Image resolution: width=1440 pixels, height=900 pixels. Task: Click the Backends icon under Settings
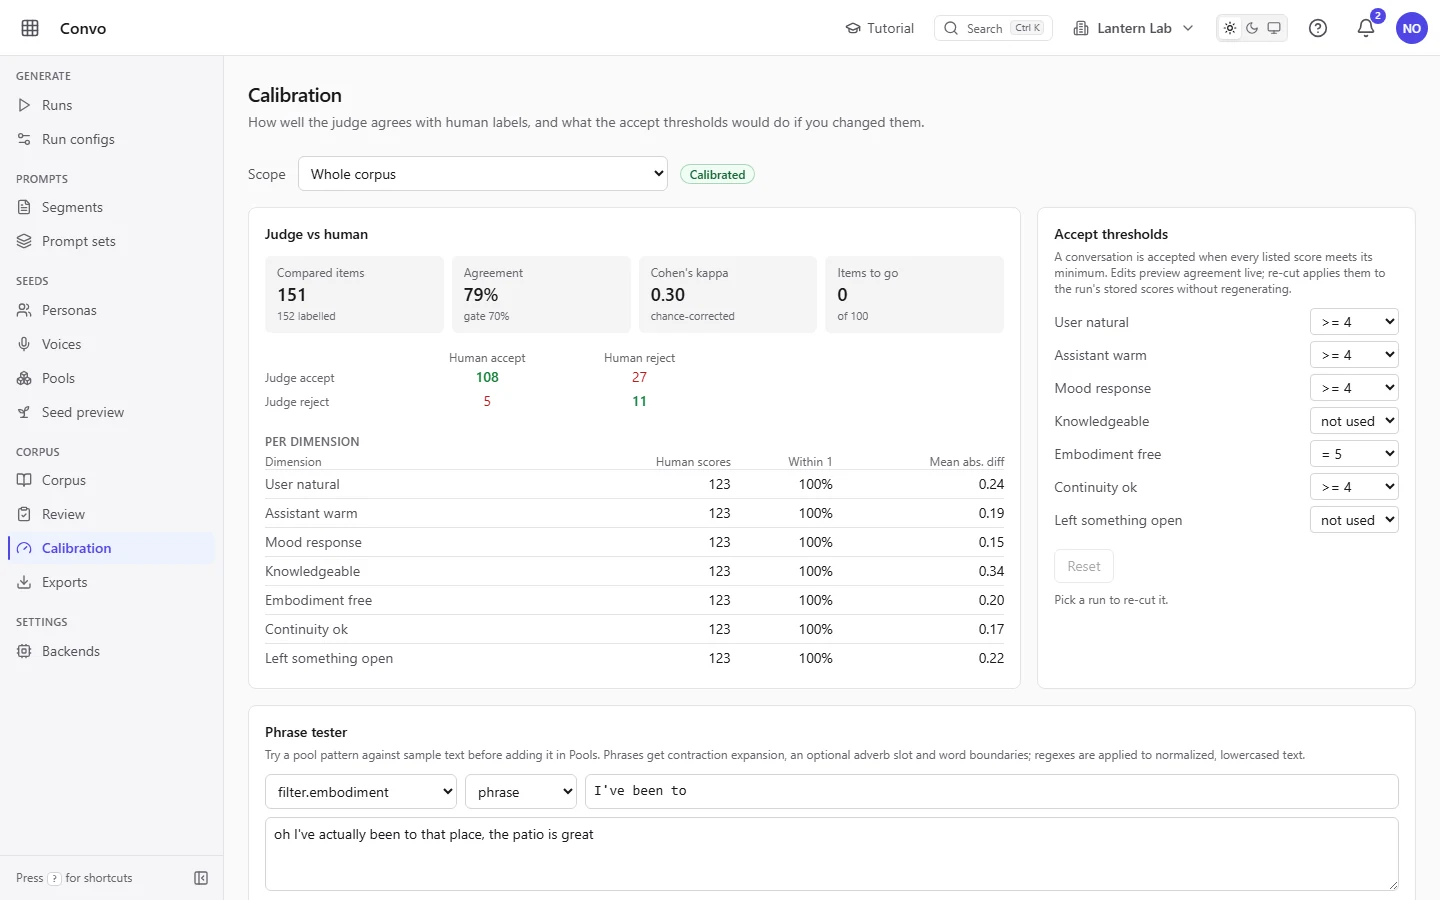(x=24, y=651)
